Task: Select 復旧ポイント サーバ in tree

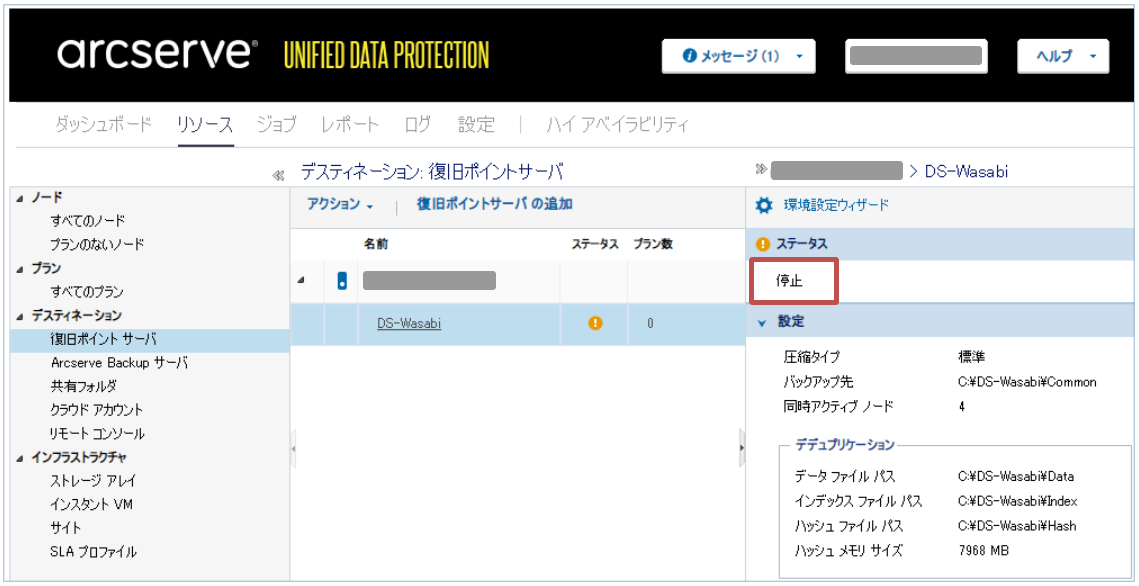Action: (103, 339)
